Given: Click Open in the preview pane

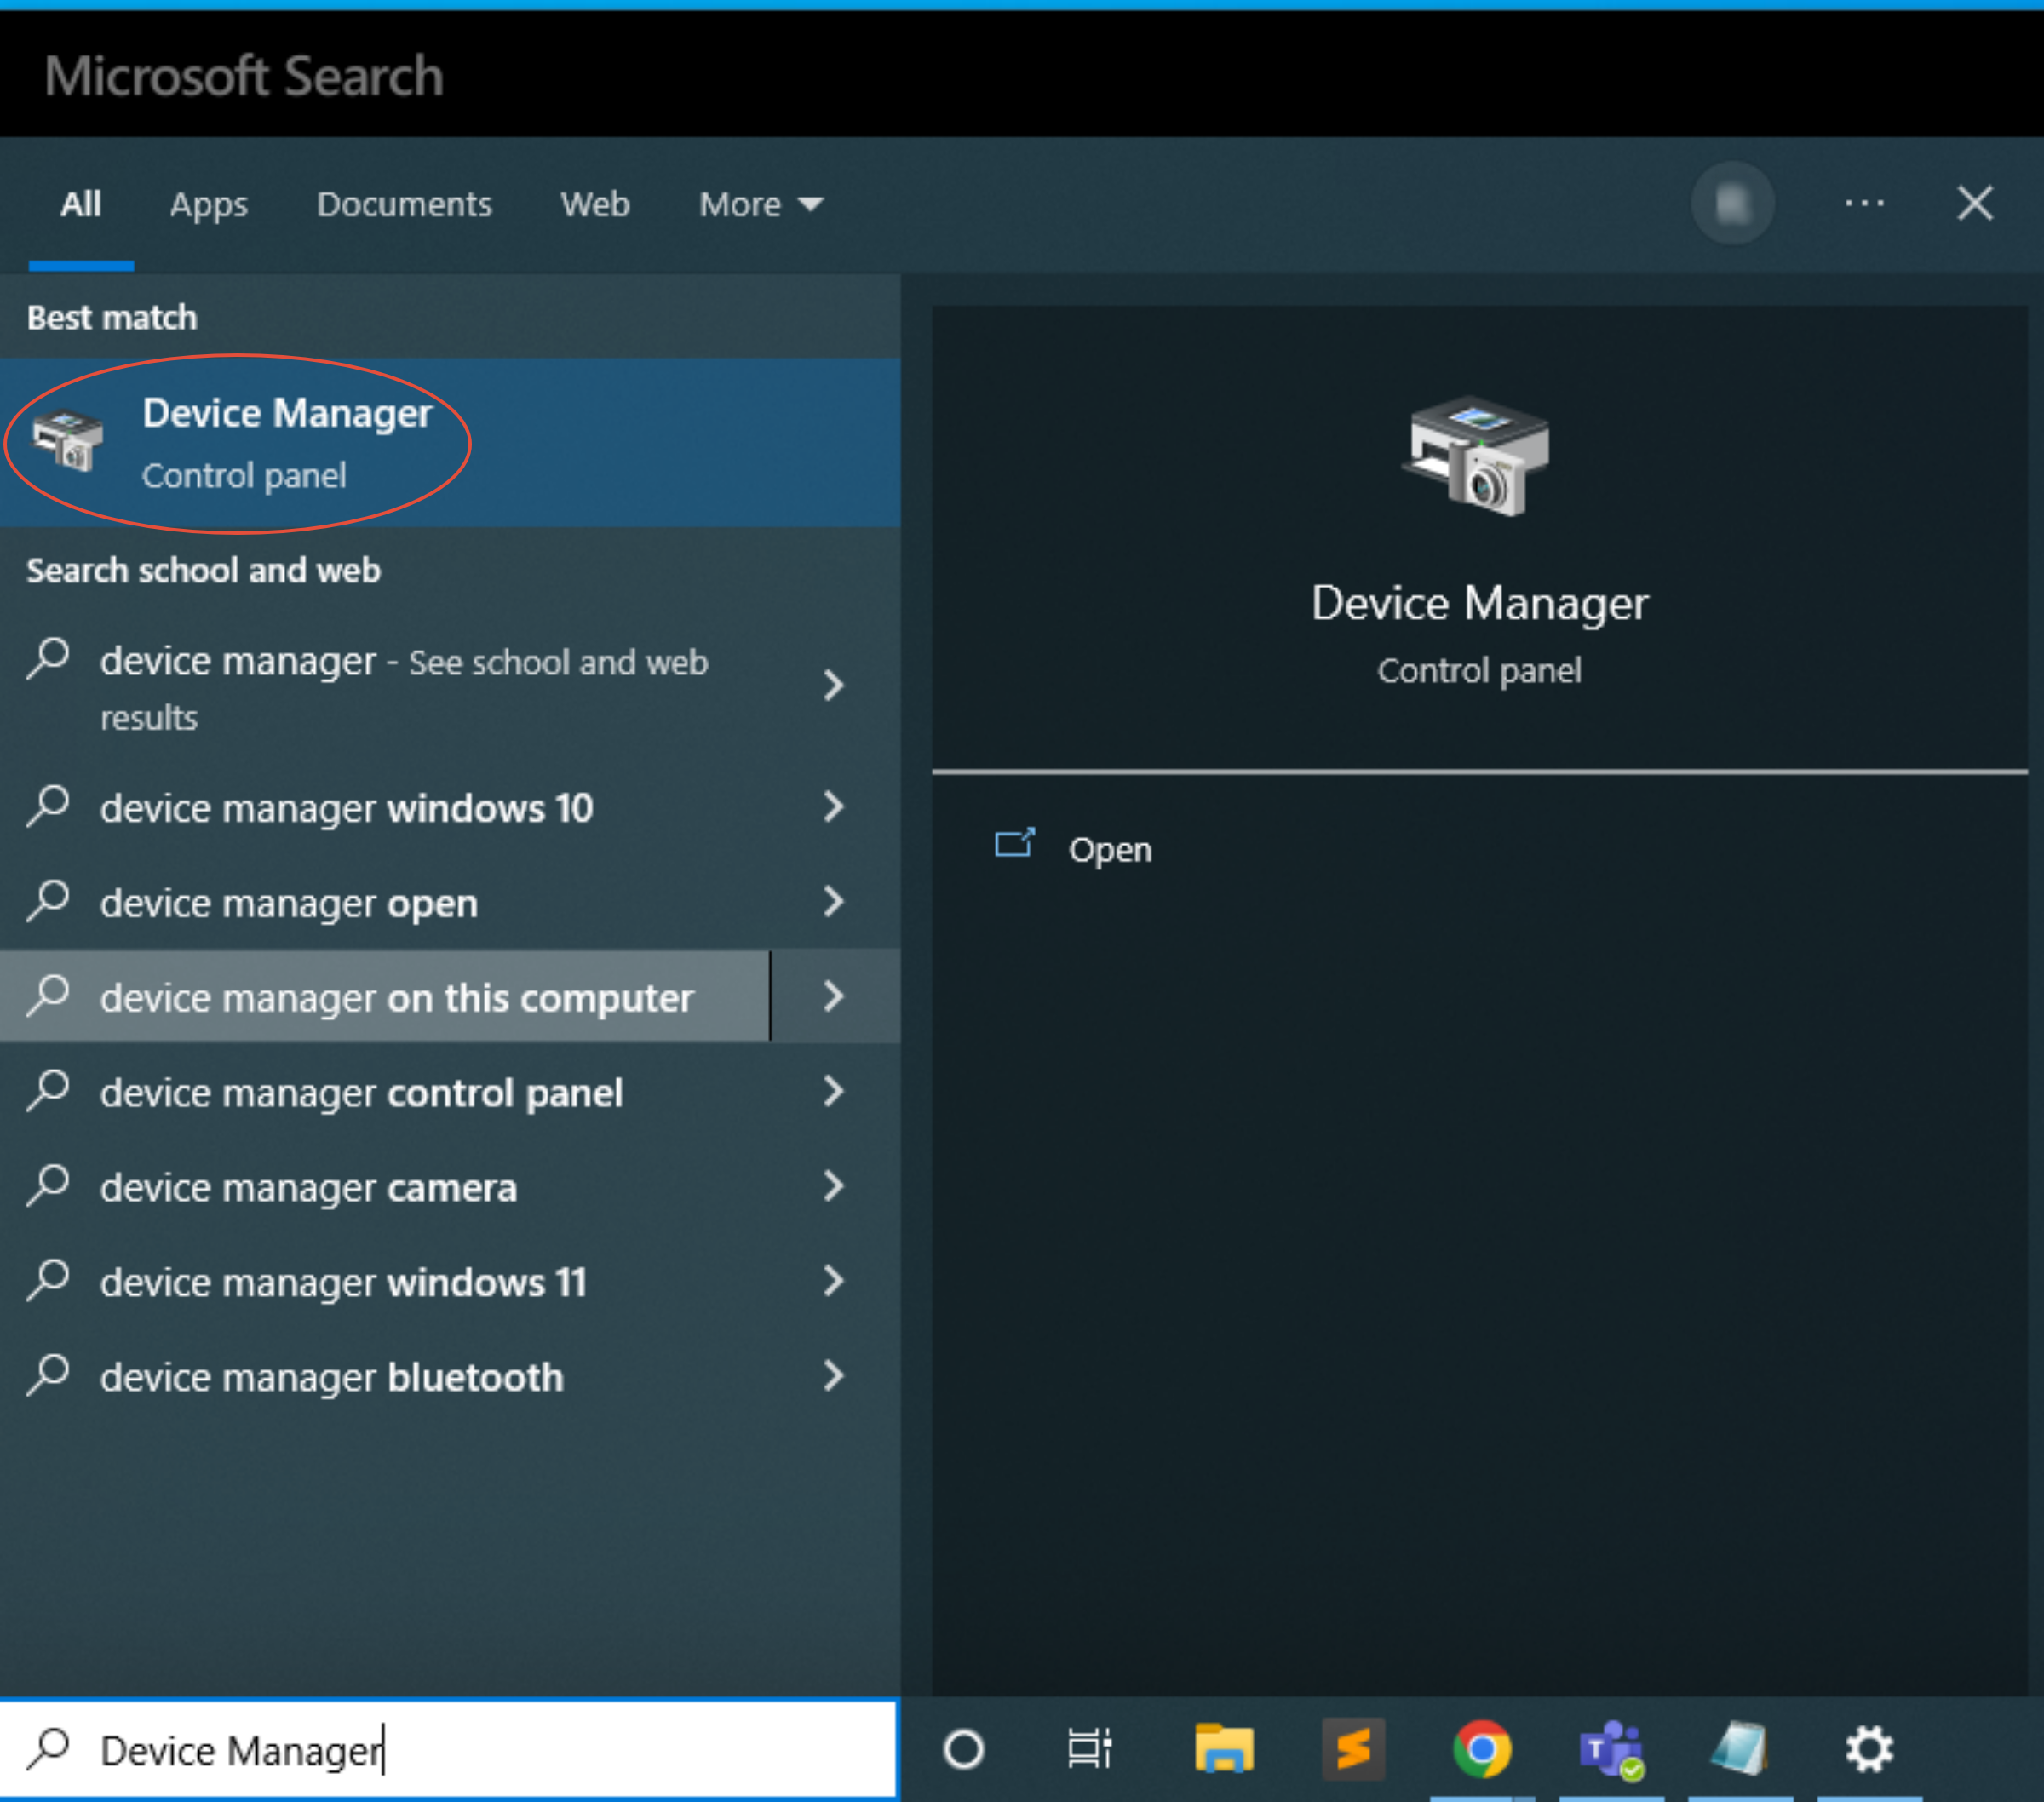Looking at the screenshot, I should click(x=1109, y=849).
